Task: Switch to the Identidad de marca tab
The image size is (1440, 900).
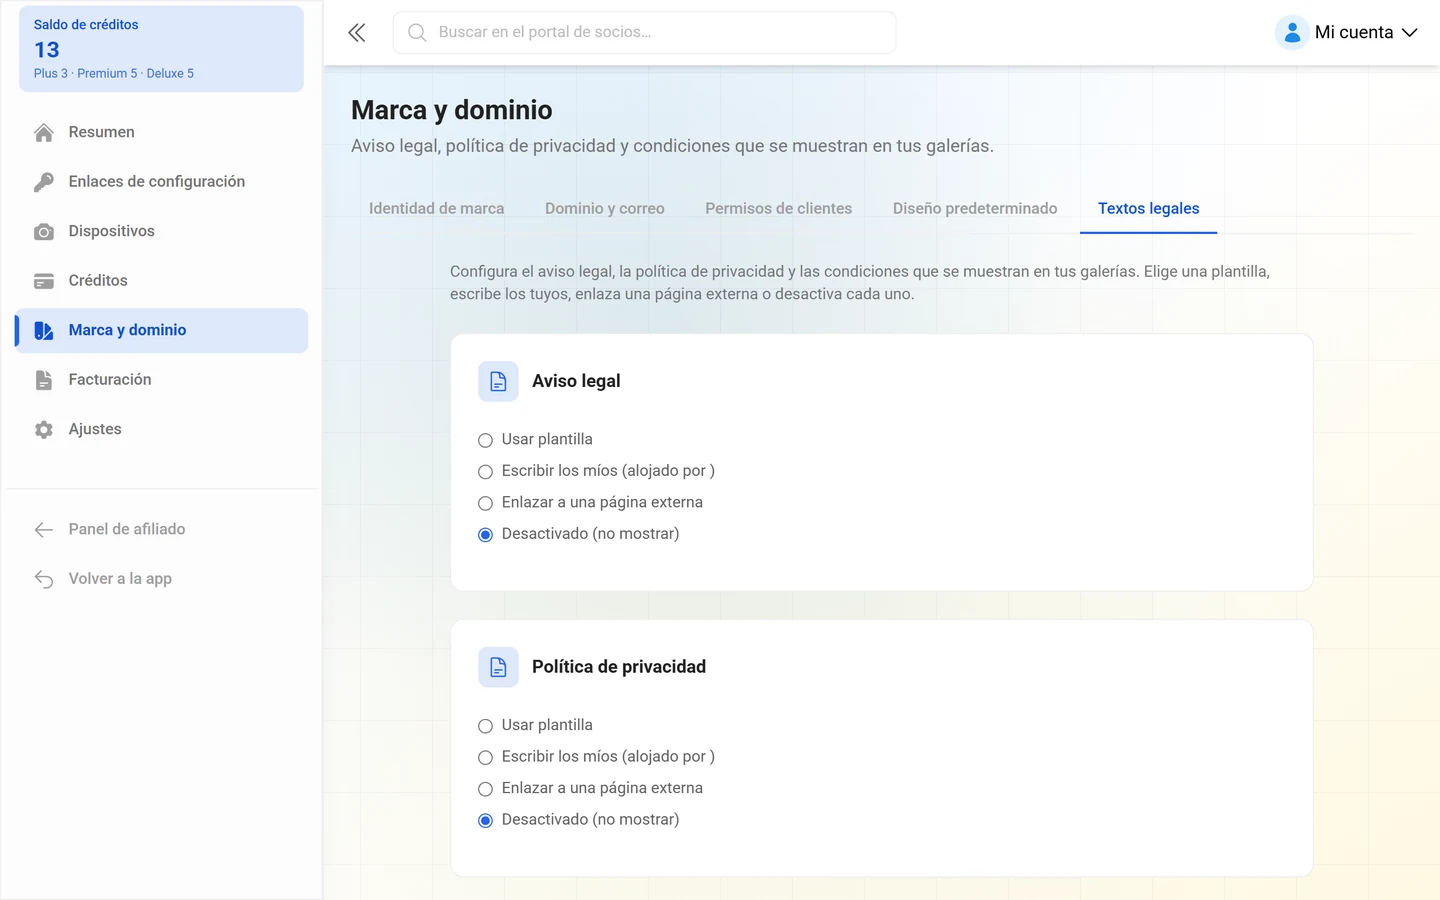Action: (x=436, y=208)
